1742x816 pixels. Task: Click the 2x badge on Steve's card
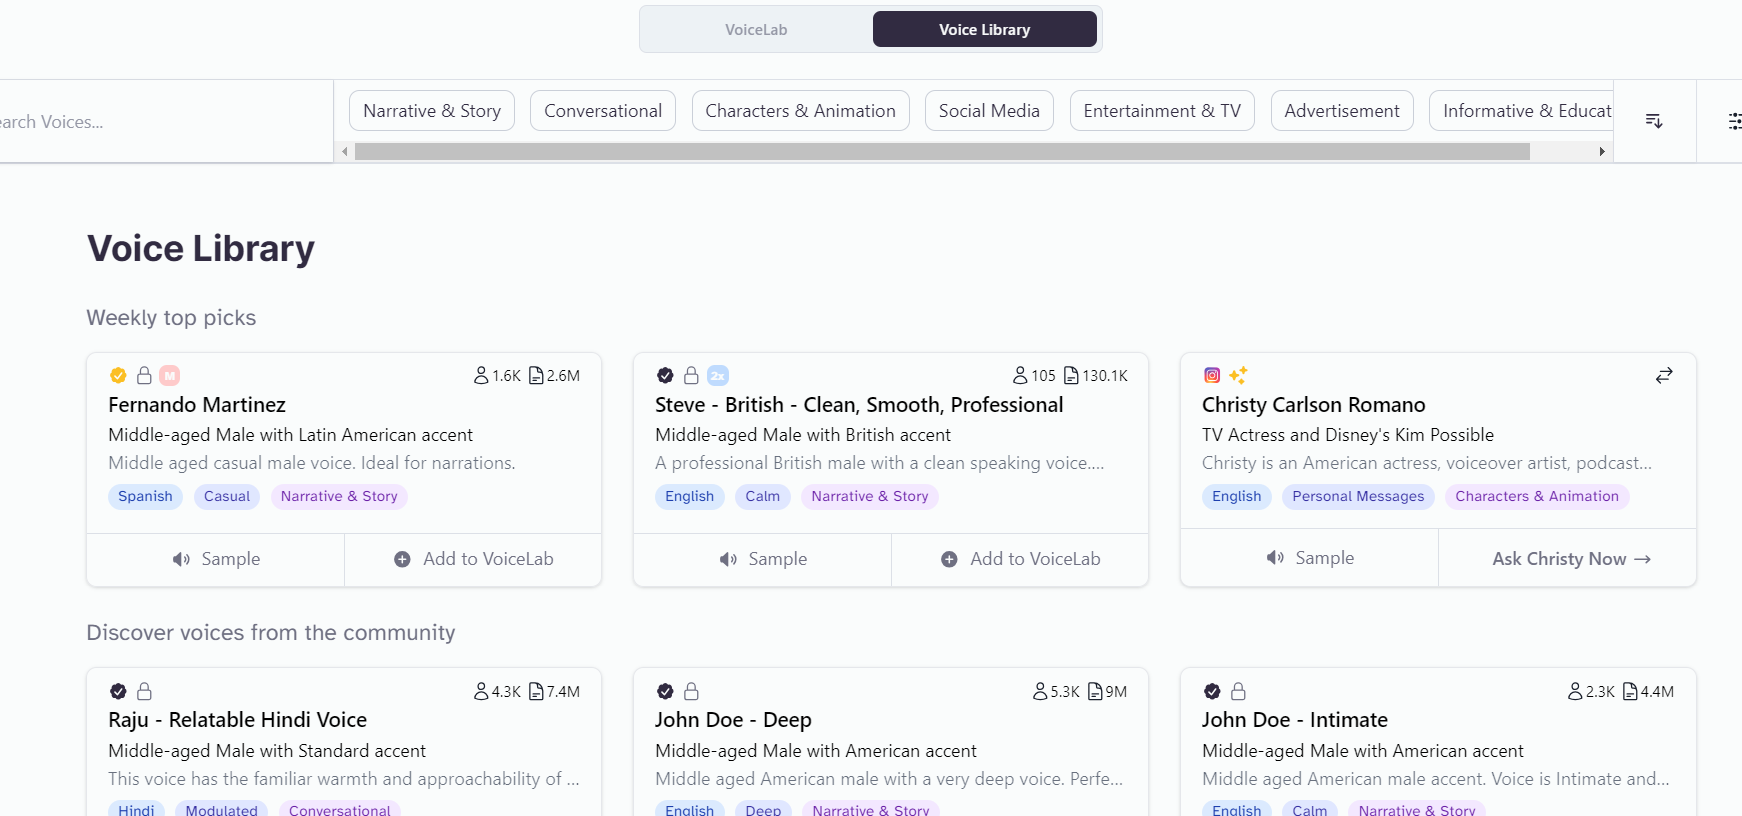pyautogui.click(x=718, y=376)
